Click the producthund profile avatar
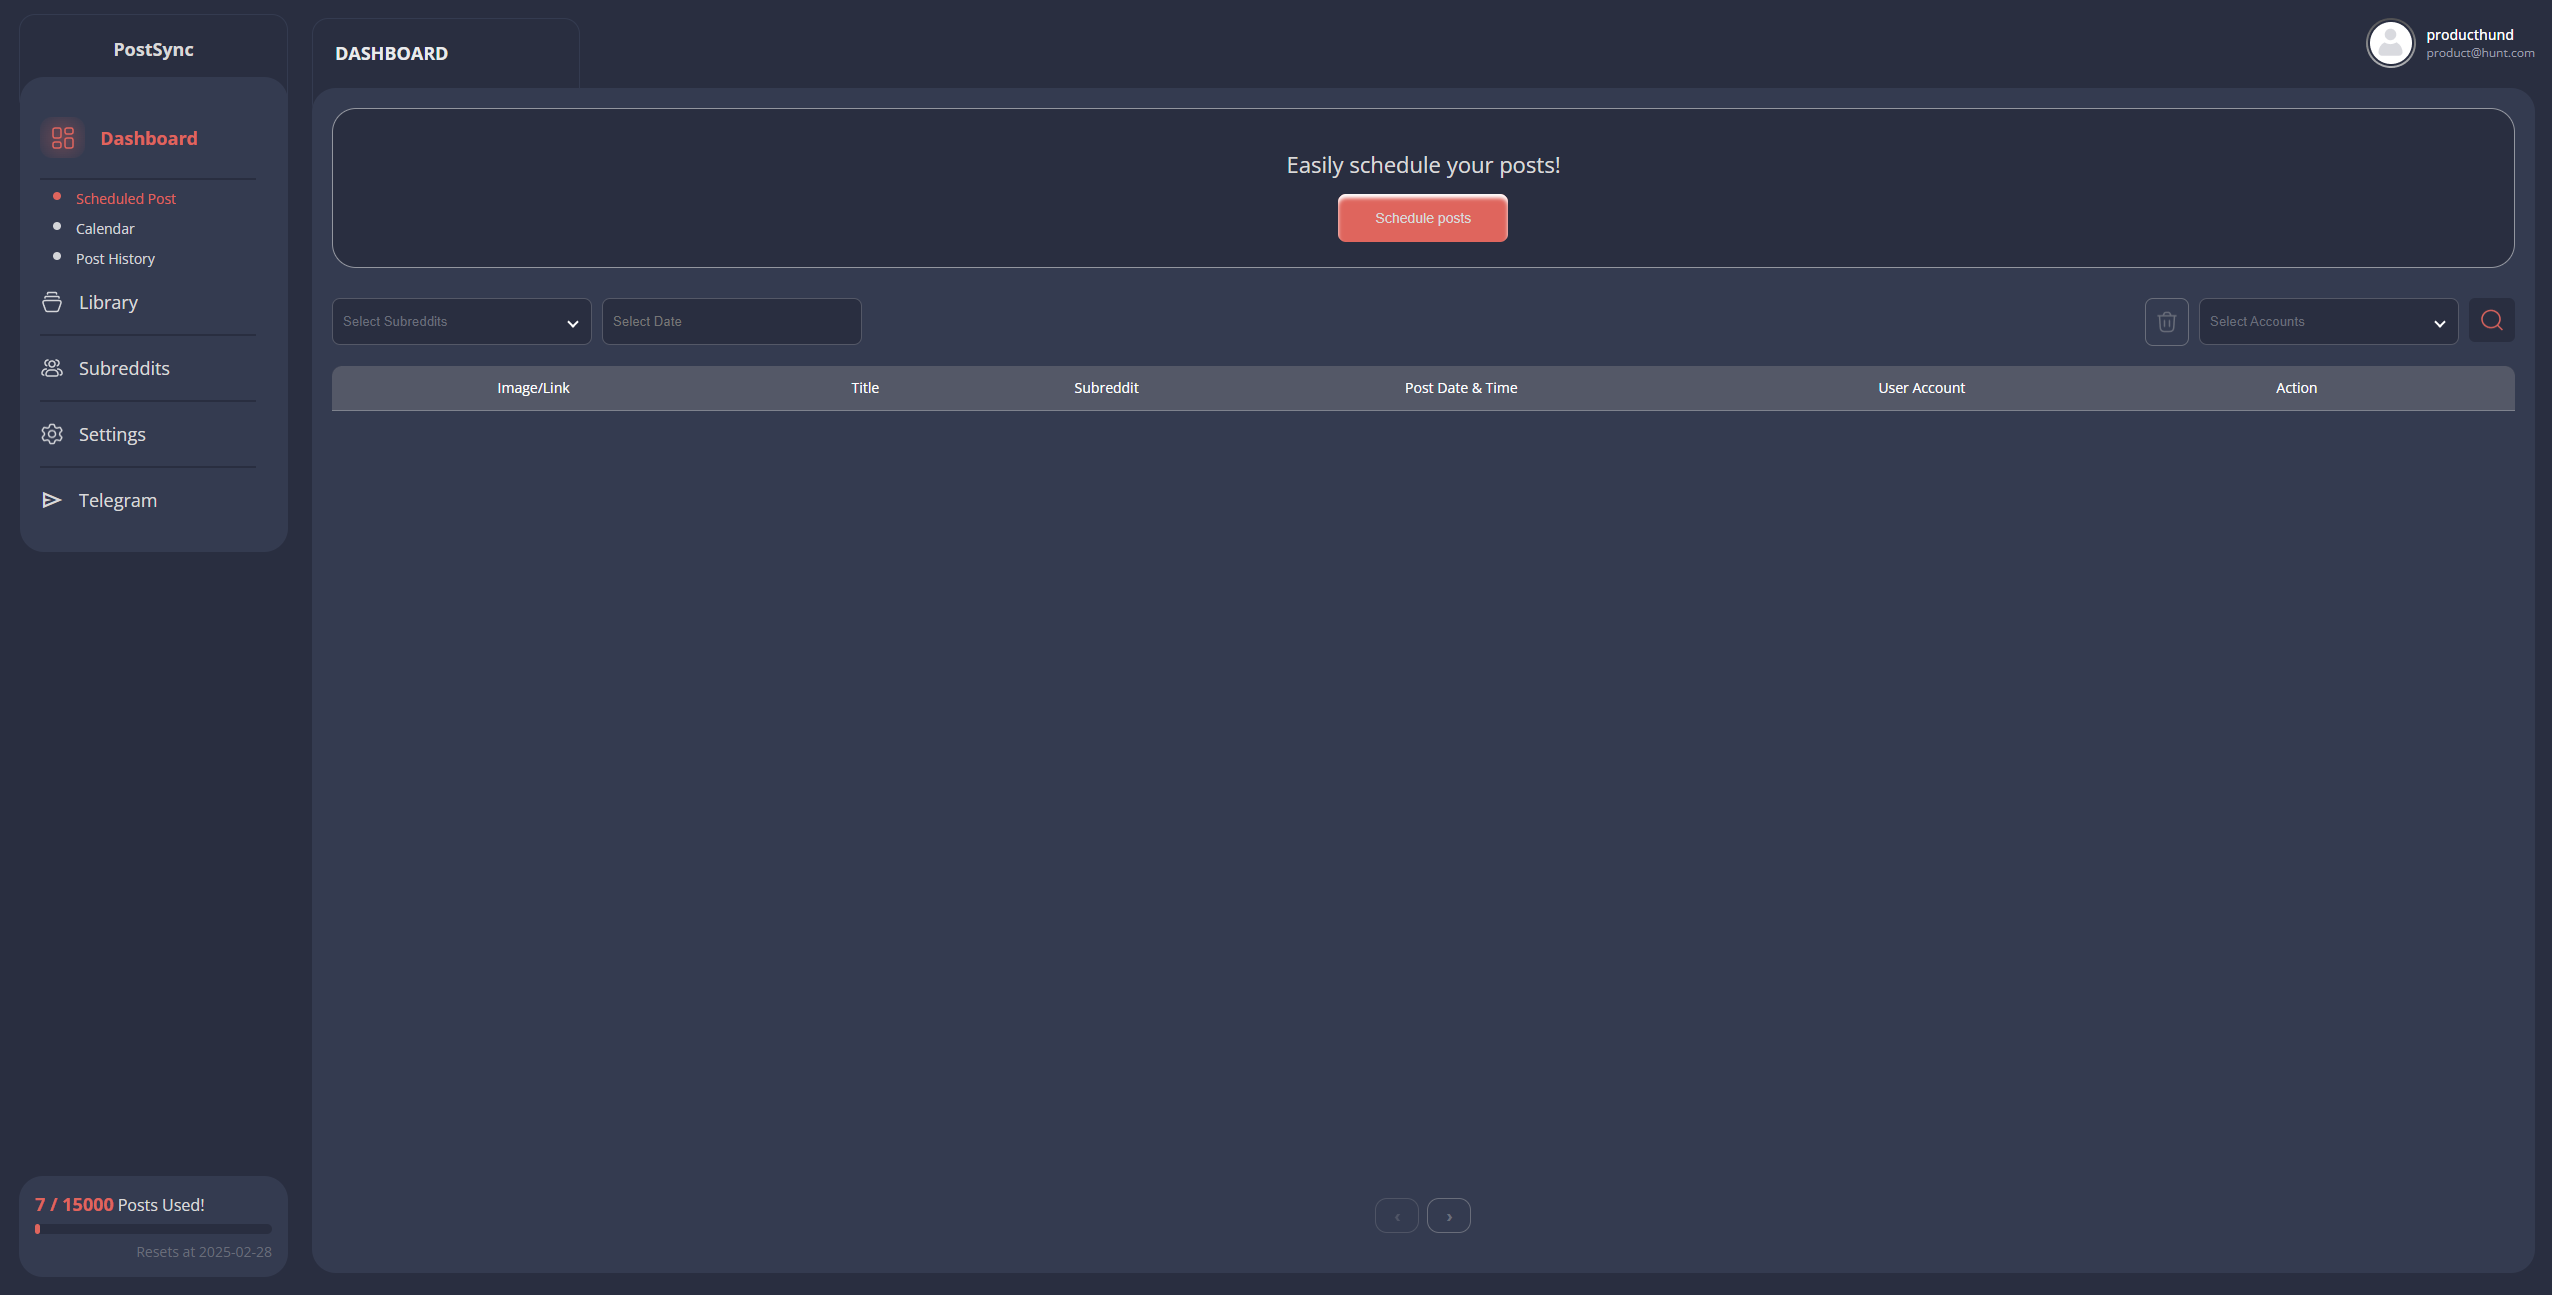This screenshot has width=2552, height=1295. click(2390, 43)
